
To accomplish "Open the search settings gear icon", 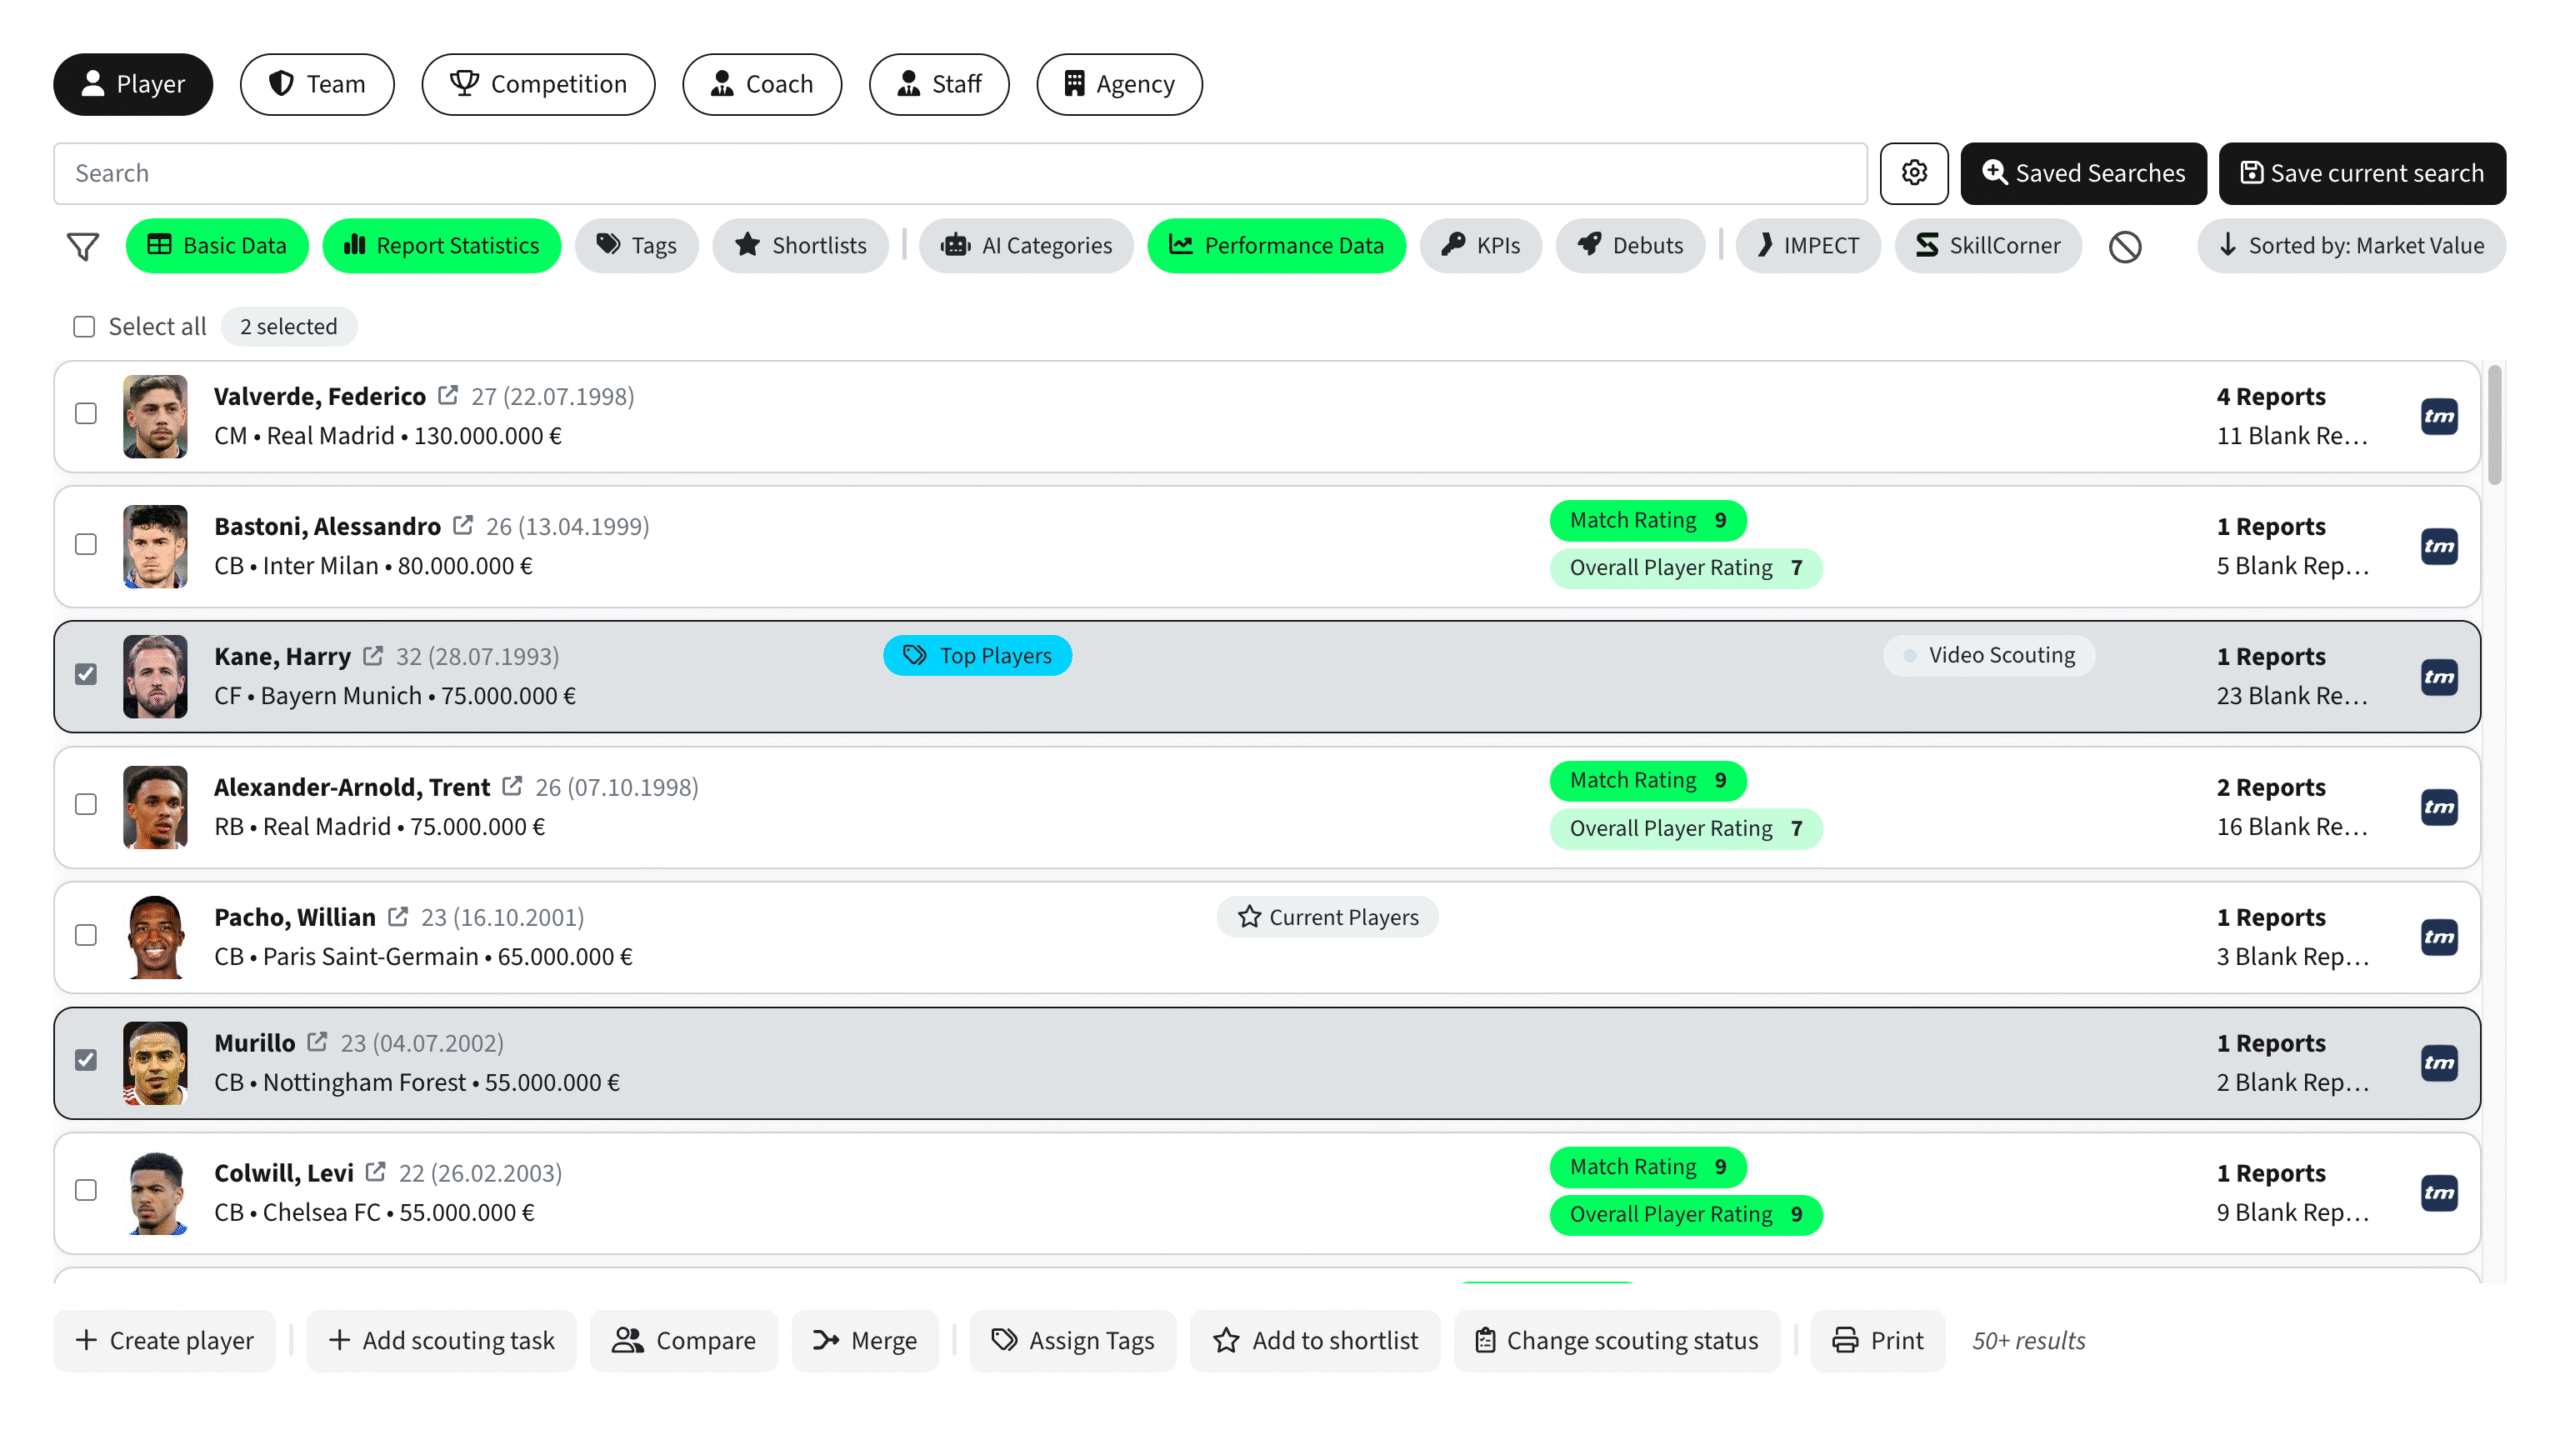I will click(1914, 173).
